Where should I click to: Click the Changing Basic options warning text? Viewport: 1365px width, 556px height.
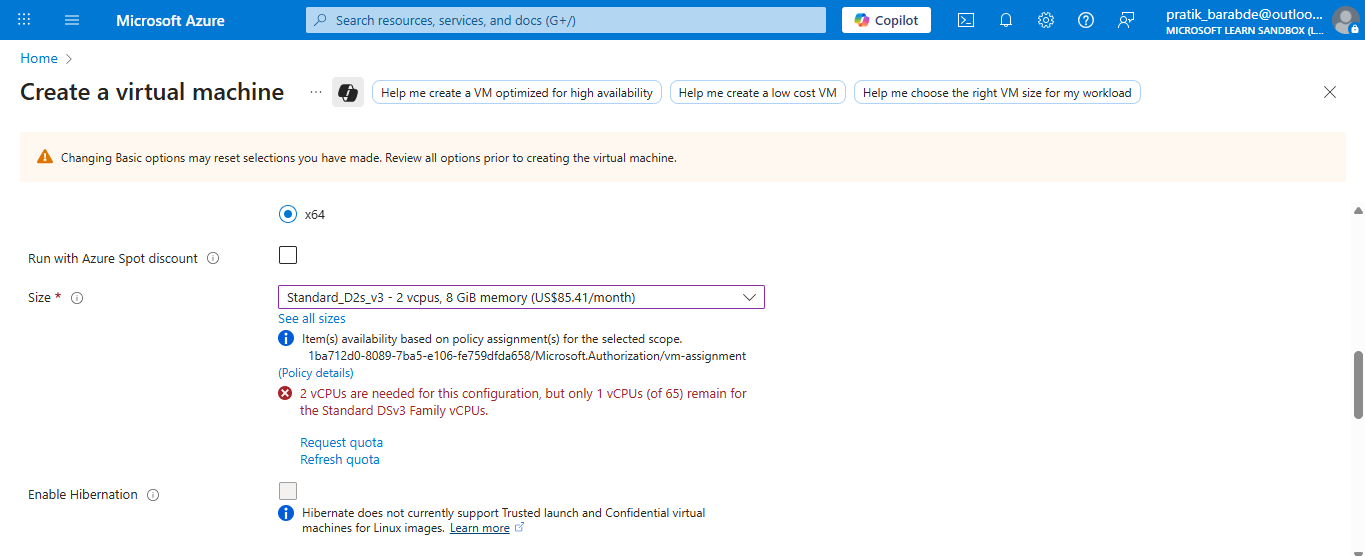(369, 157)
